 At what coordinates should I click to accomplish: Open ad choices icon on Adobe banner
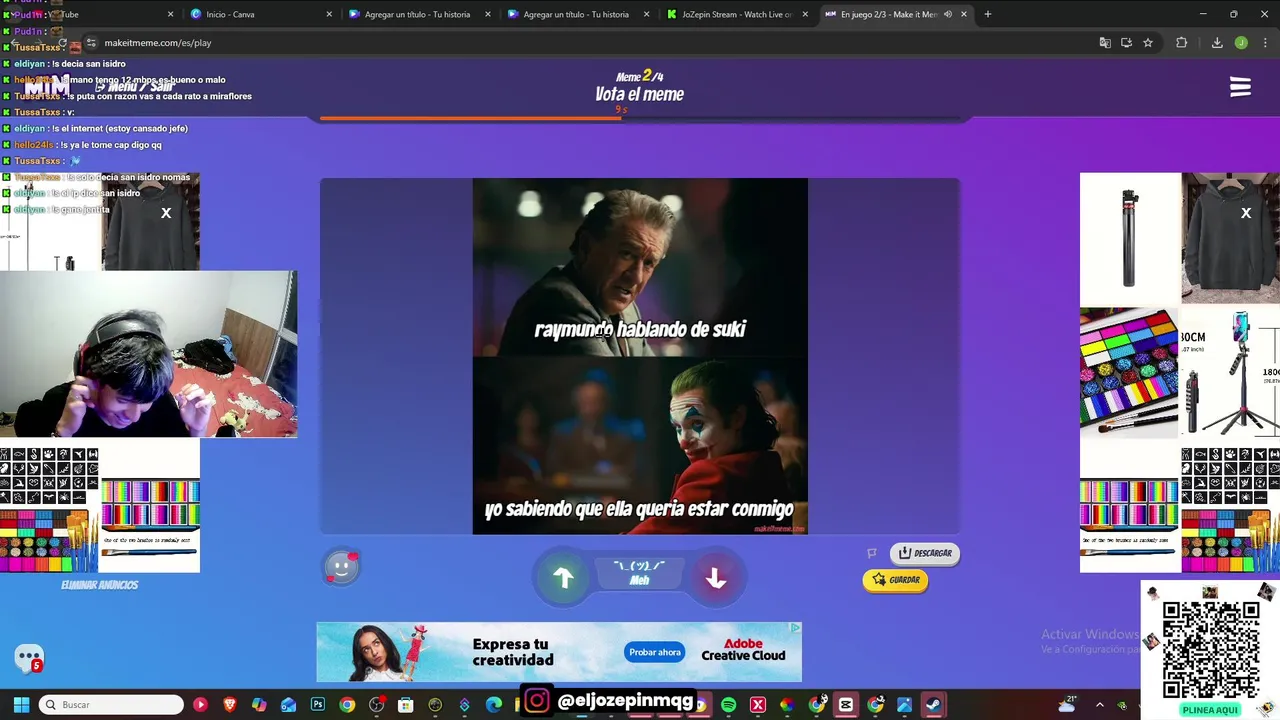[x=795, y=628]
